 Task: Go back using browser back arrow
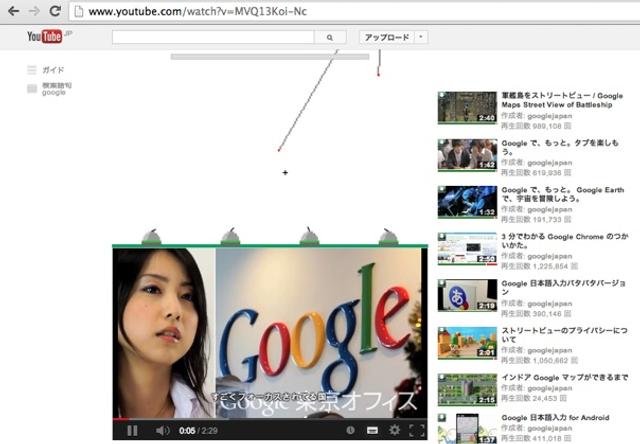click(x=13, y=11)
